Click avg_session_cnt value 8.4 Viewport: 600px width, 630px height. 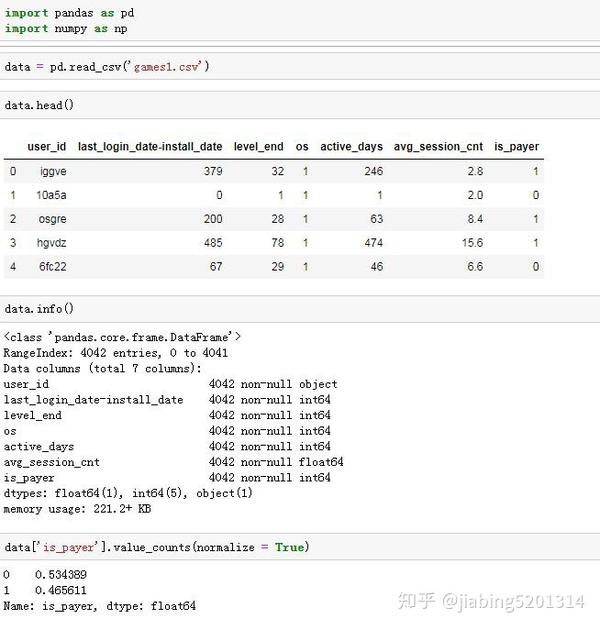(x=475, y=219)
